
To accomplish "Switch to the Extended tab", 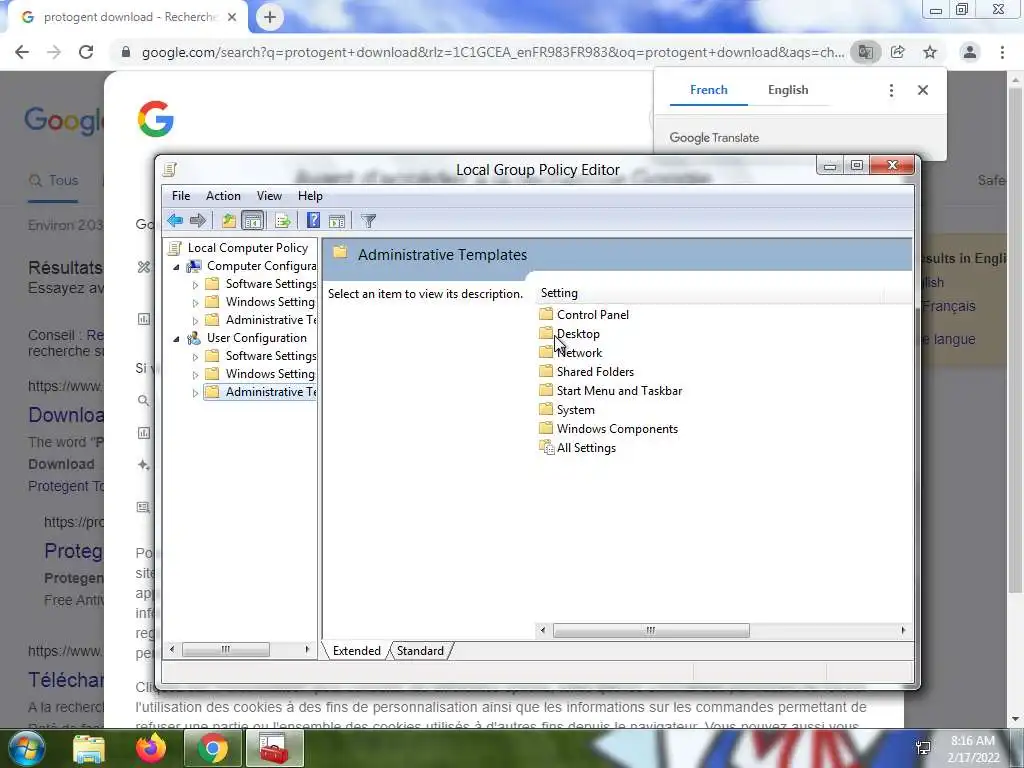I will pyautogui.click(x=357, y=650).
